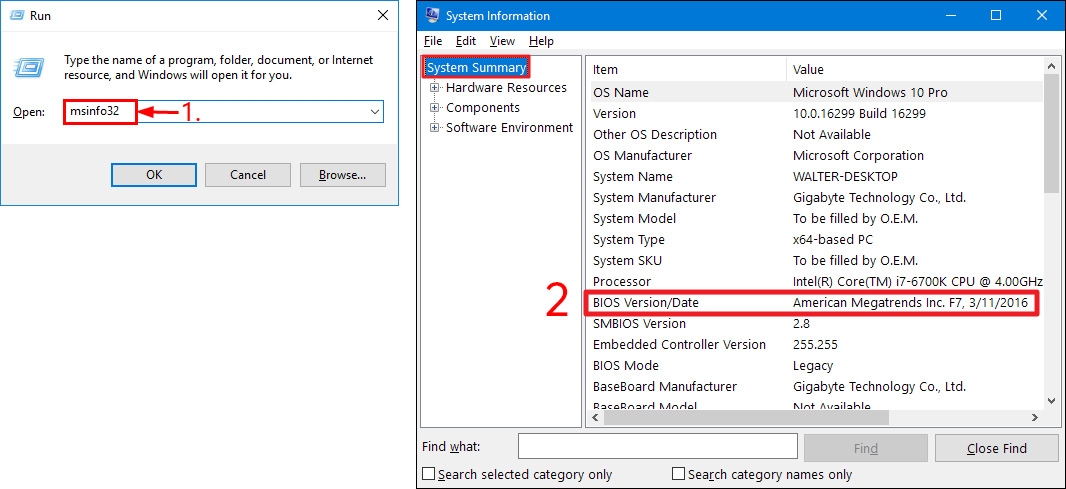Click Browse... in the Run dialog
This screenshot has height=489, width=1066.
click(x=343, y=175)
